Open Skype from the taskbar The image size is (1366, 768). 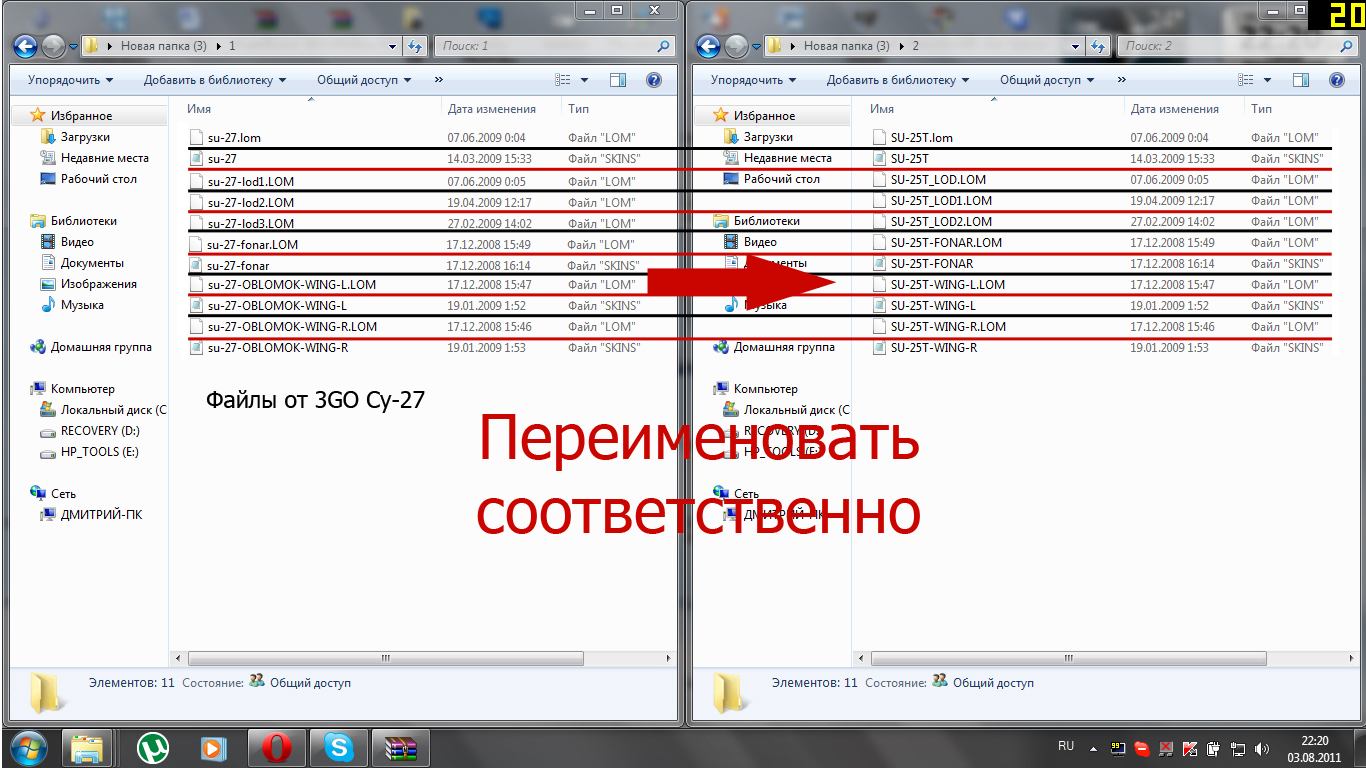(338, 748)
